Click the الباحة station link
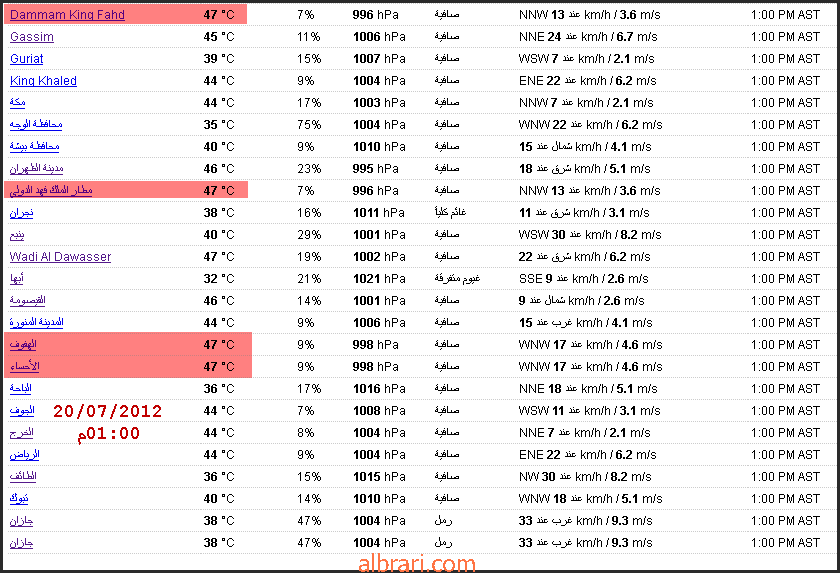The height and width of the screenshot is (573, 840). [x=20, y=388]
